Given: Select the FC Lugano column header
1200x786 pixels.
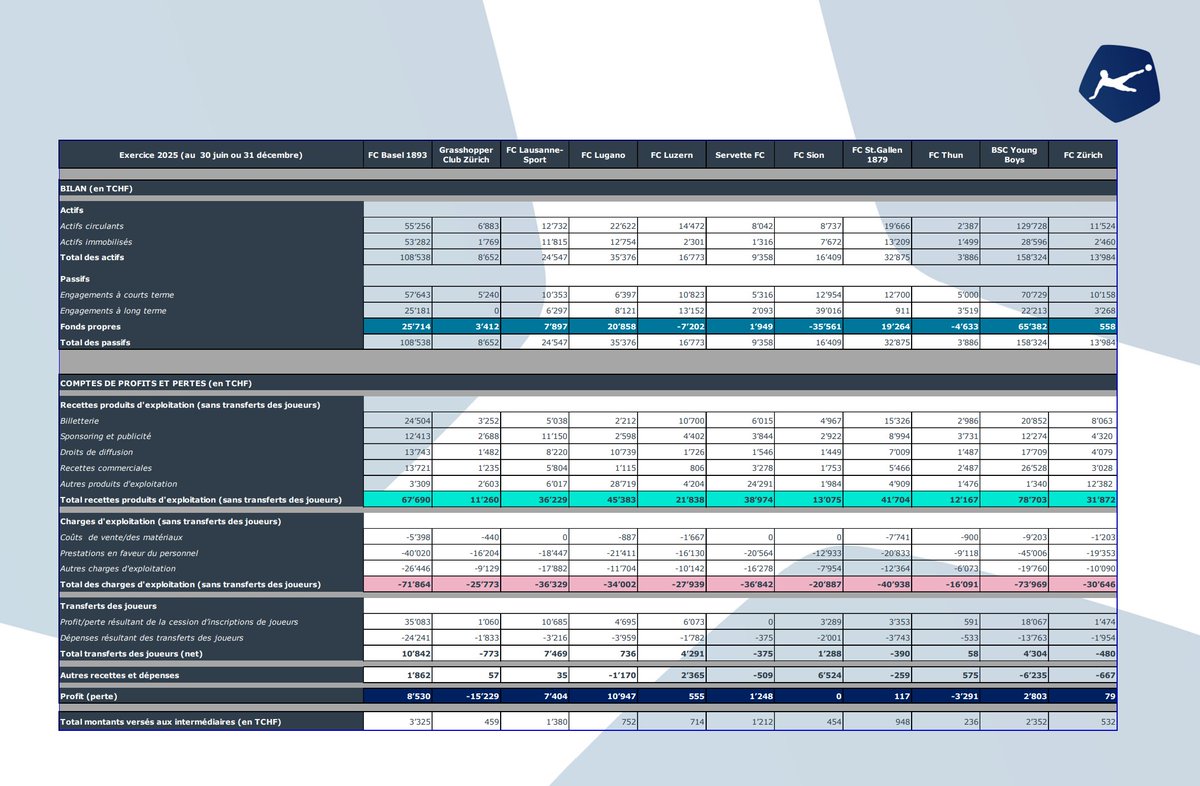Looking at the screenshot, I should click(603, 155).
